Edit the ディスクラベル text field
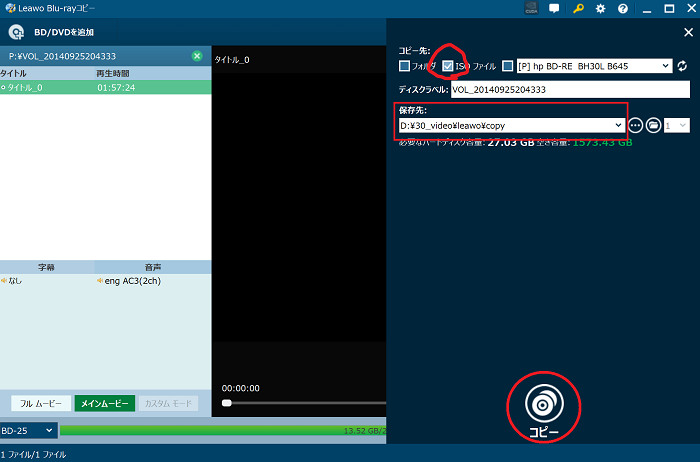 pos(570,89)
